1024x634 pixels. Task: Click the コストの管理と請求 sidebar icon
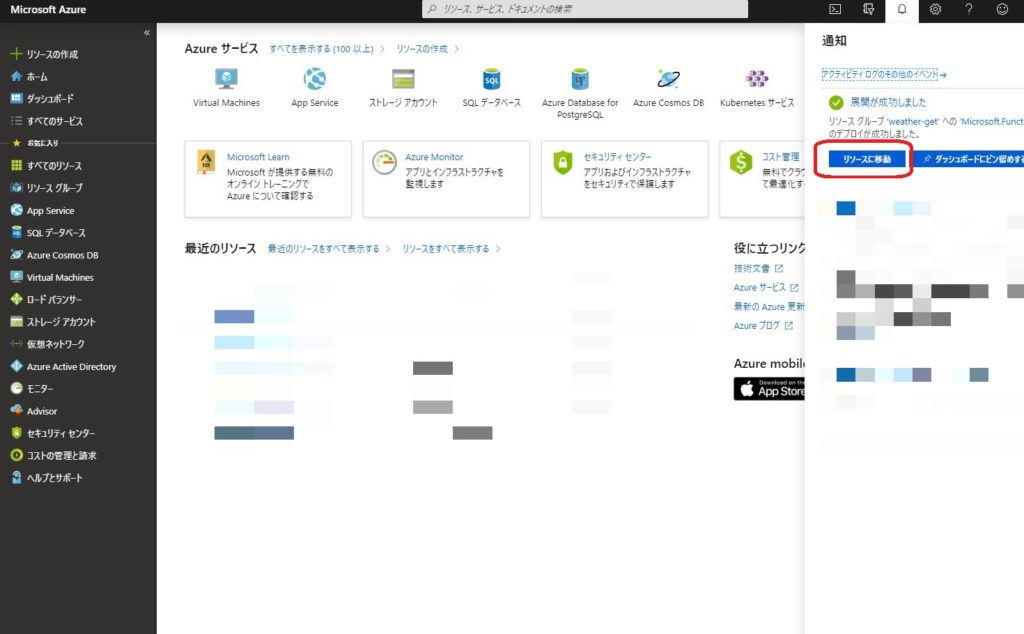click(x=16, y=455)
